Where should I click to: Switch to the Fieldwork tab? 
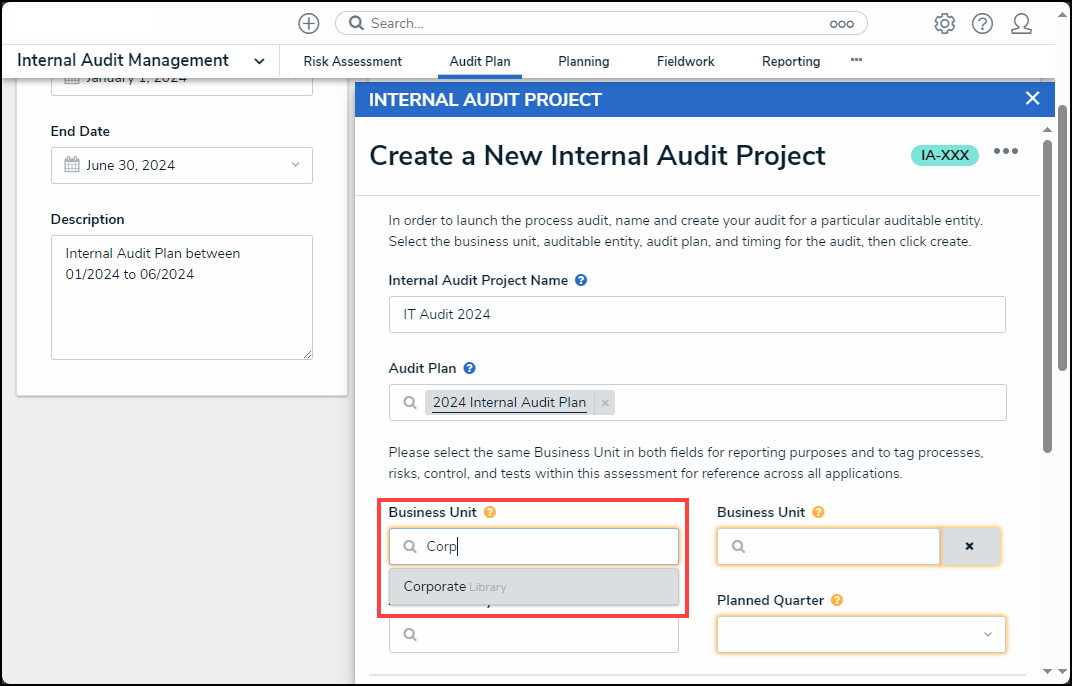tap(685, 61)
